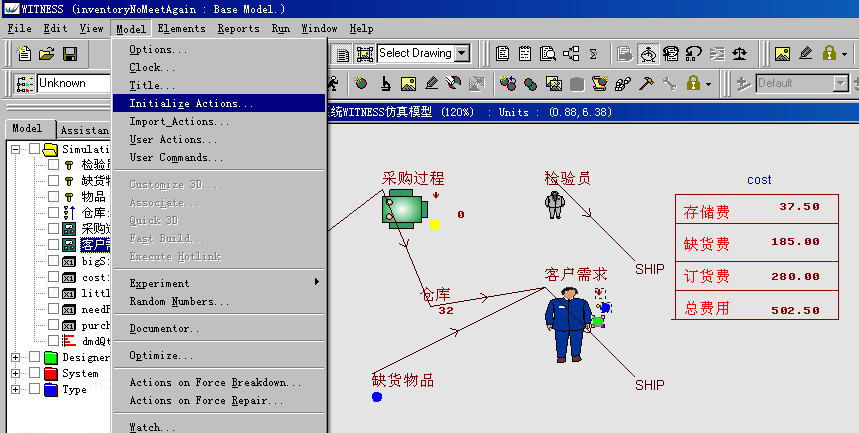Open the Reports menu
Screen dimensions: 859x433
(238, 29)
